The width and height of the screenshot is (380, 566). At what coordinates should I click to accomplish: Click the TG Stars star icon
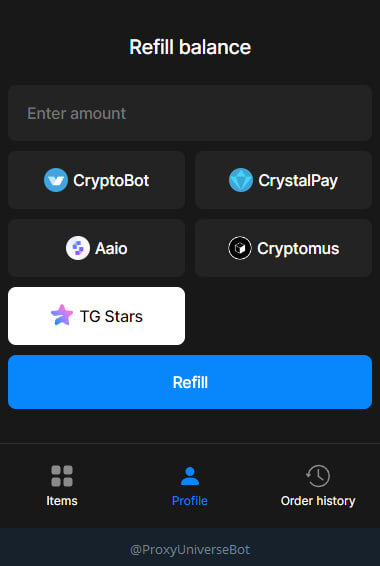tap(62, 315)
